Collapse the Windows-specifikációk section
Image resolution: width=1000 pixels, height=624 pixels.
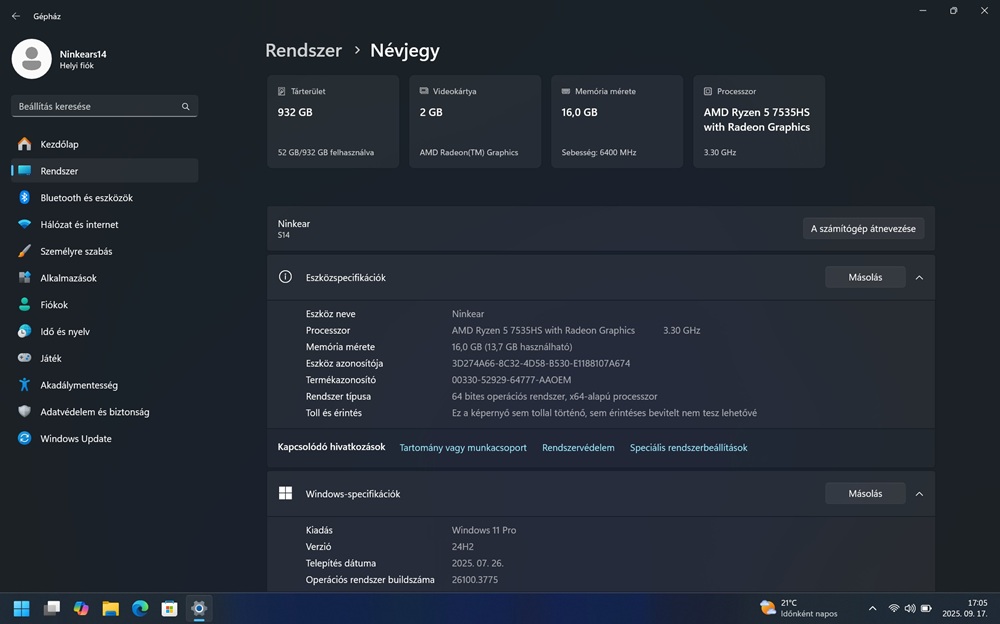919,493
